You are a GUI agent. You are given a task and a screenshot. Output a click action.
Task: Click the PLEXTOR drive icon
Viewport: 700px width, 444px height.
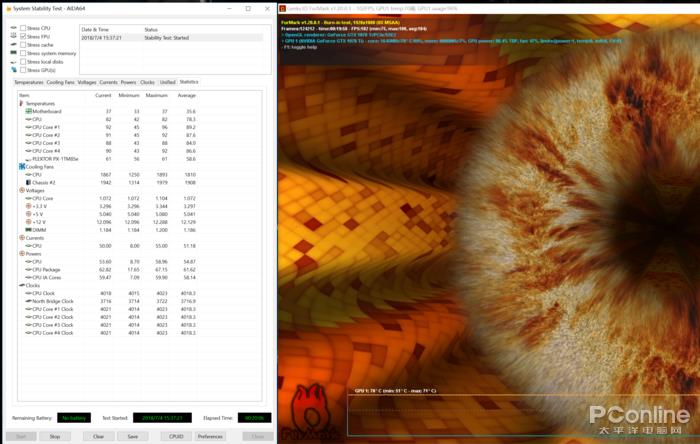point(29,159)
